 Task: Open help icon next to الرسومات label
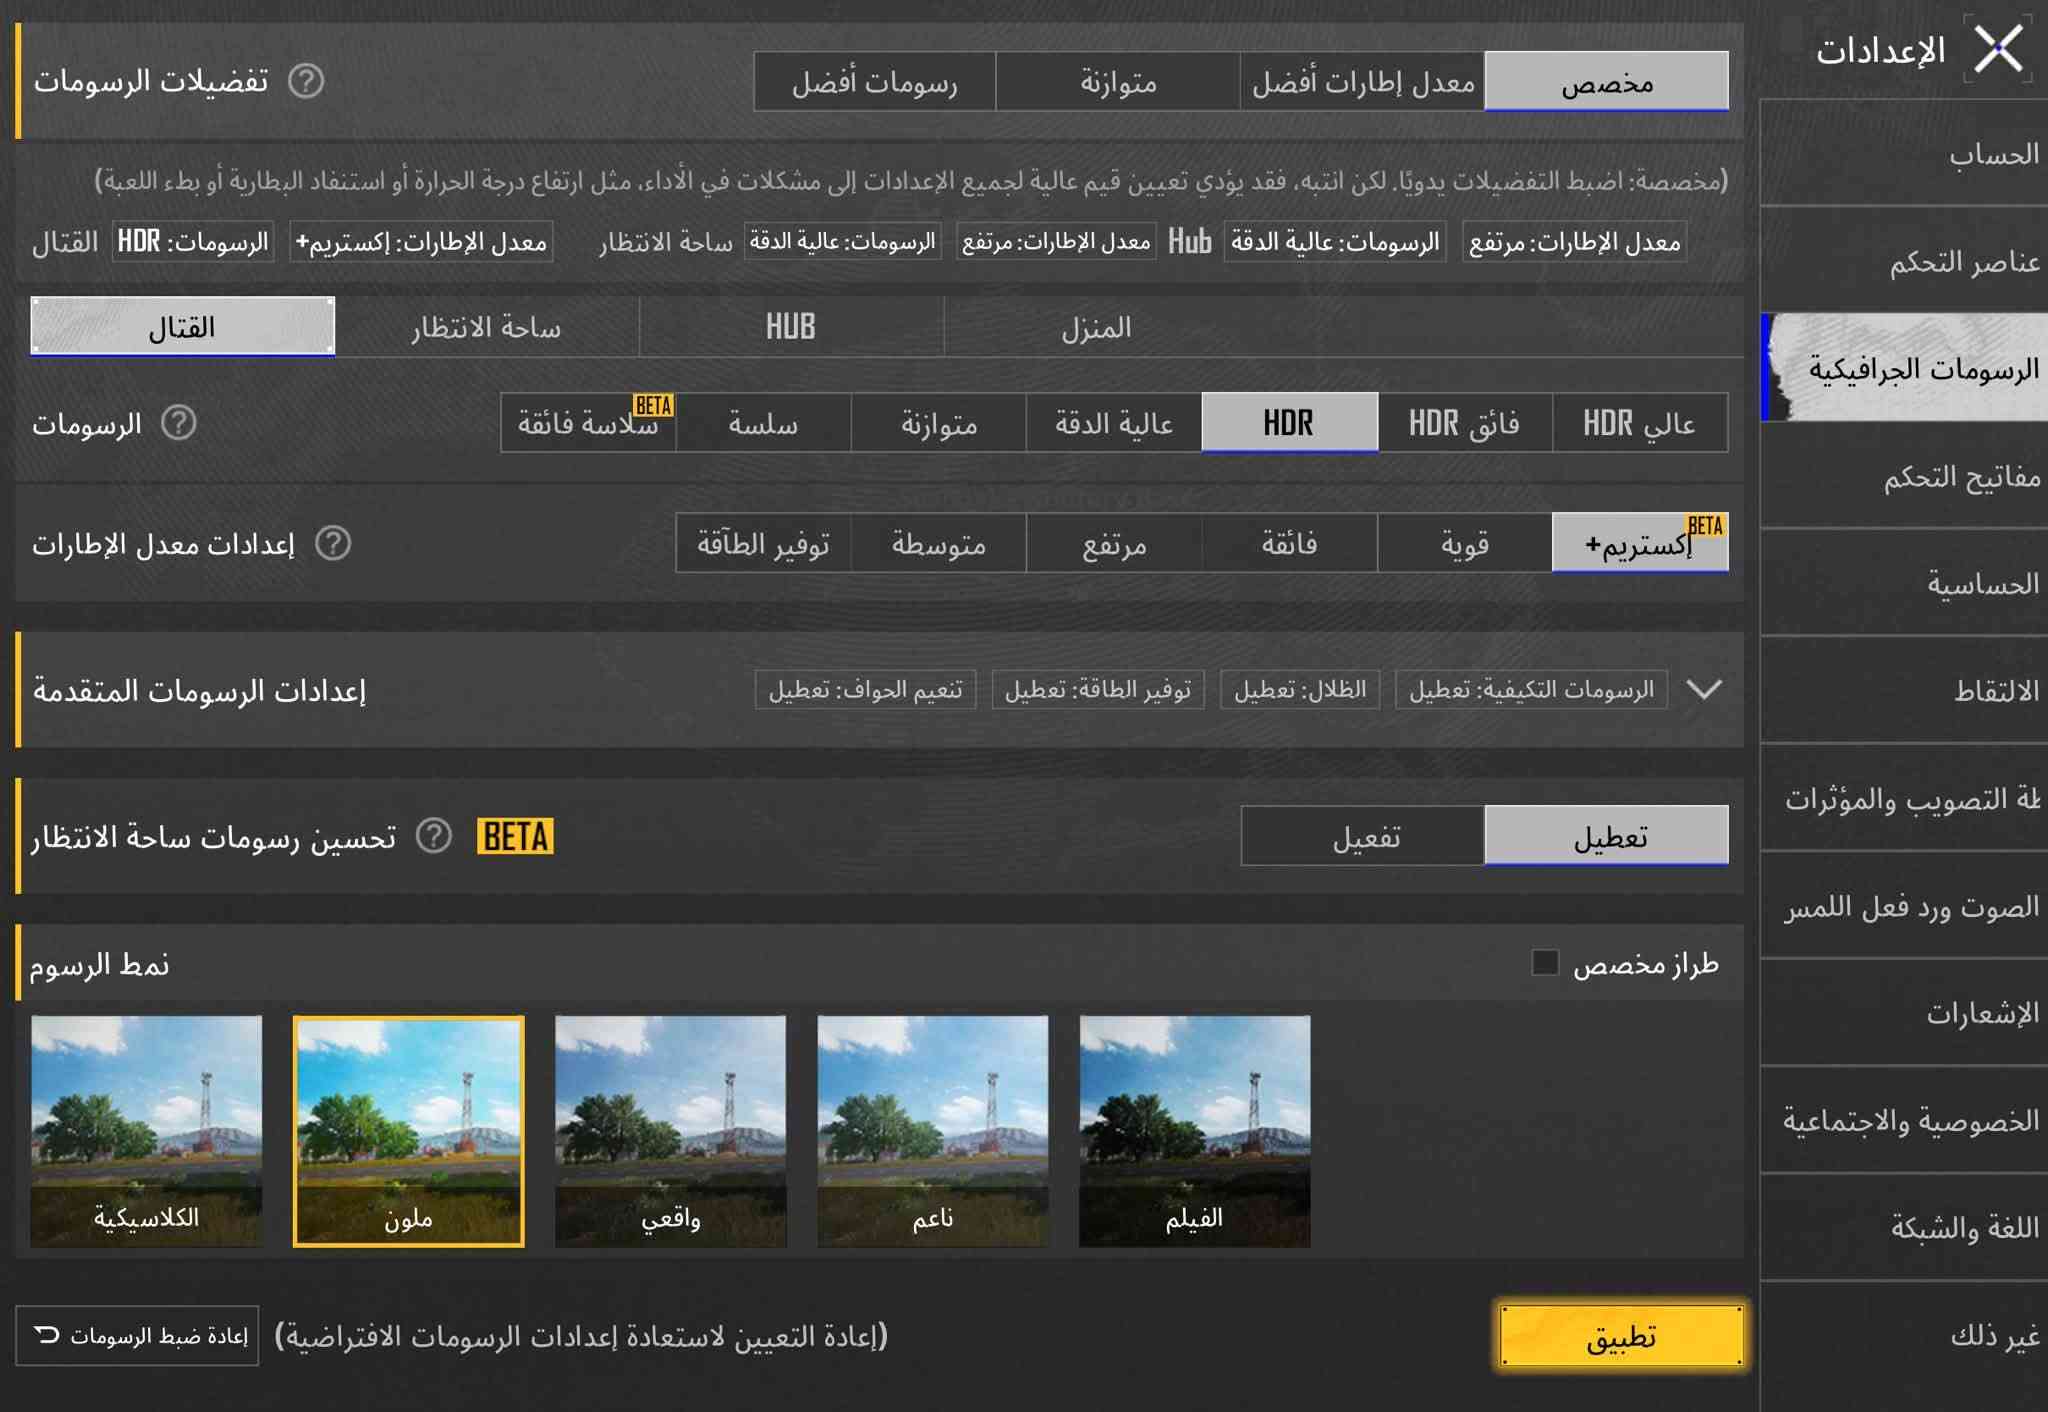click(x=179, y=423)
